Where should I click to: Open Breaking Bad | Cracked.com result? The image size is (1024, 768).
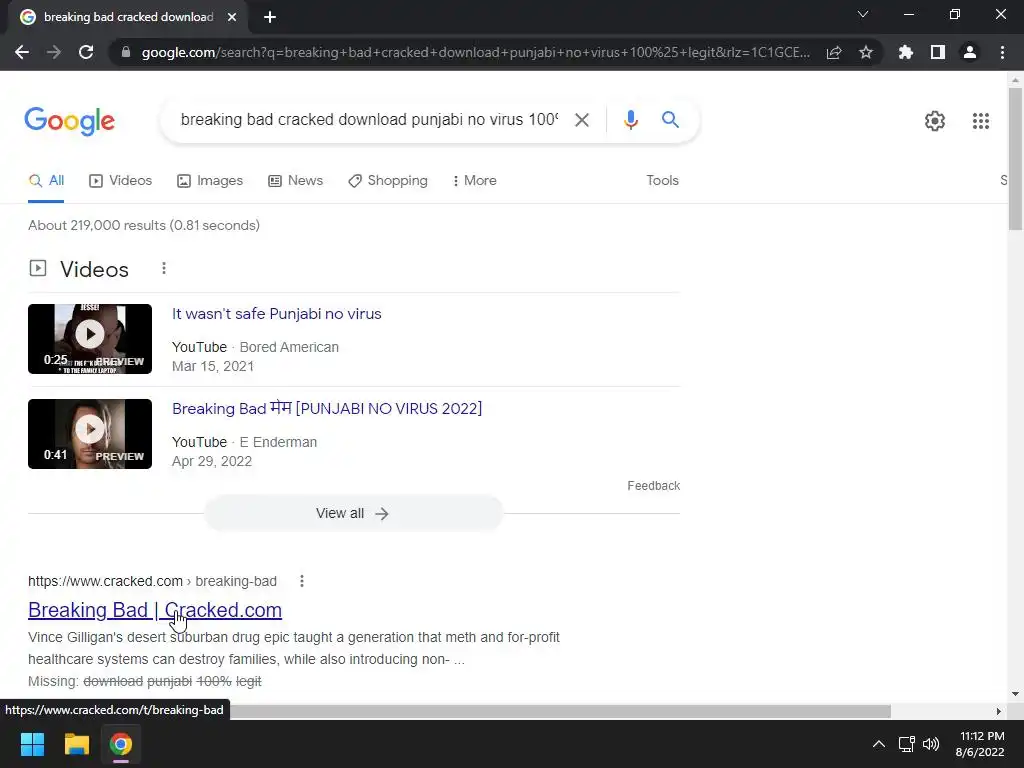pos(155,610)
